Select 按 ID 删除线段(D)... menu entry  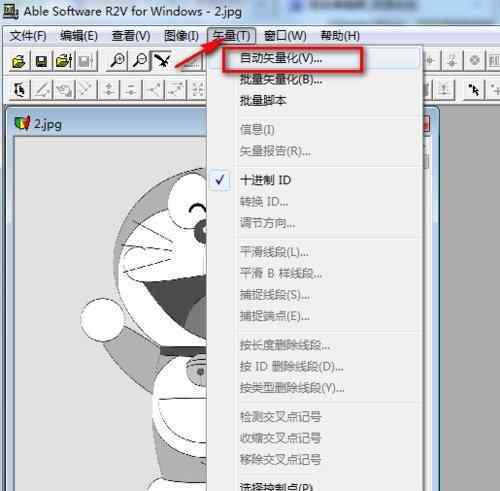tap(315, 366)
